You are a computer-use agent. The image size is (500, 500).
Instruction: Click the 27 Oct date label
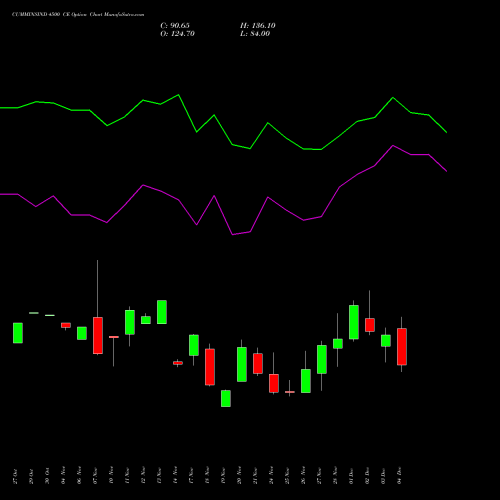[x=15, y=476]
